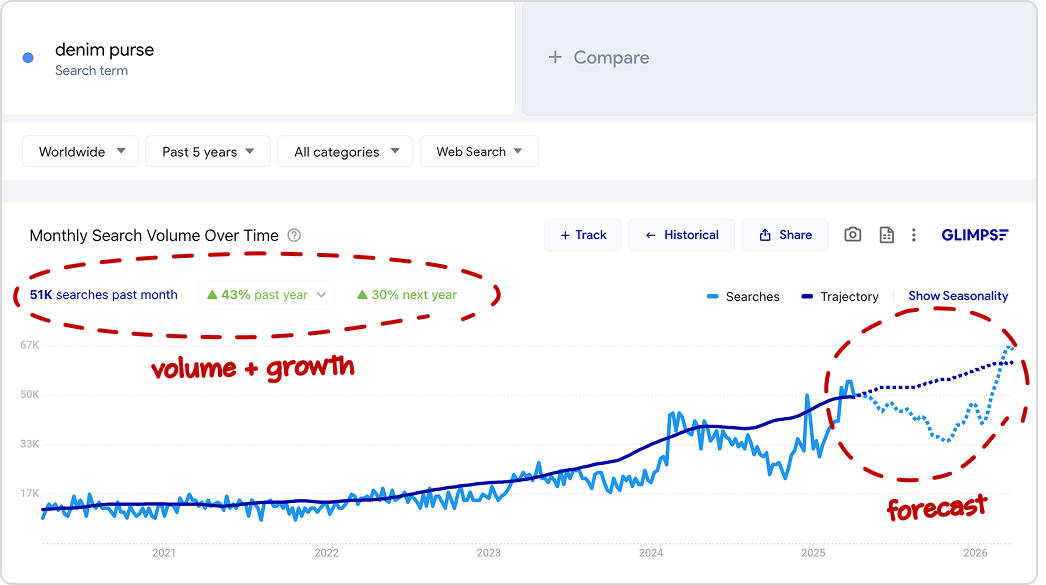This screenshot has width=1046, height=585.
Task: Click the Glimpse logo
Action: point(974,235)
